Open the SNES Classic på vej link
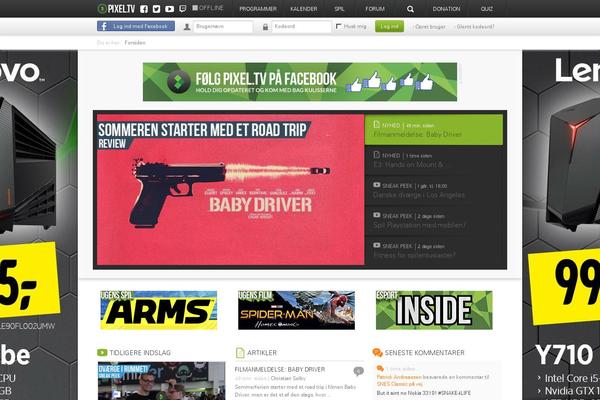The image size is (600, 400). pyautogui.click(x=399, y=384)
